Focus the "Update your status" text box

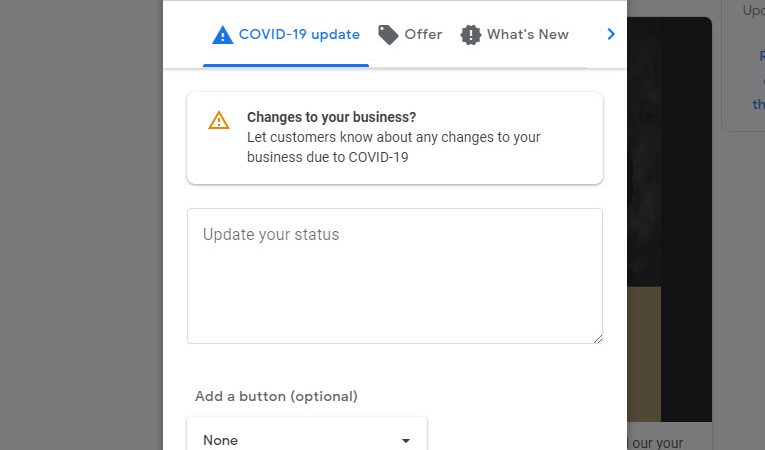click(x=394, y=275)
